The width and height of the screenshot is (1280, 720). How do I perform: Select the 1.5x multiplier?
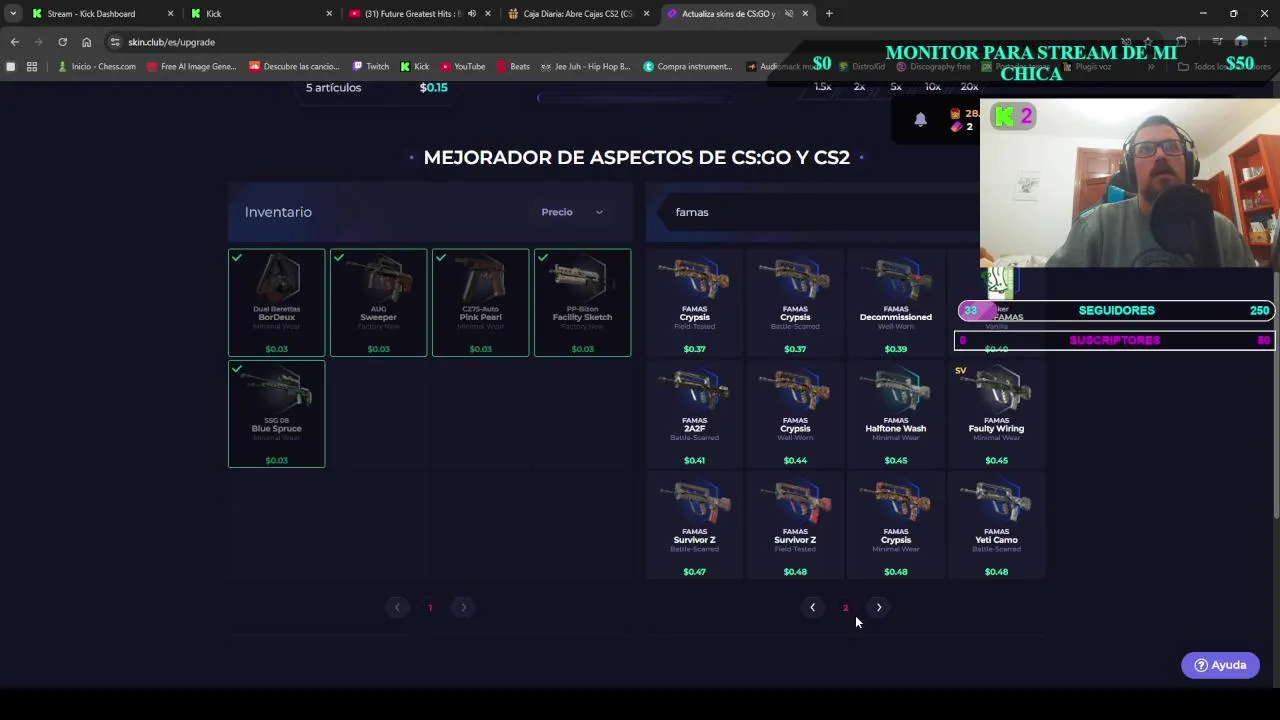point(823,87)
